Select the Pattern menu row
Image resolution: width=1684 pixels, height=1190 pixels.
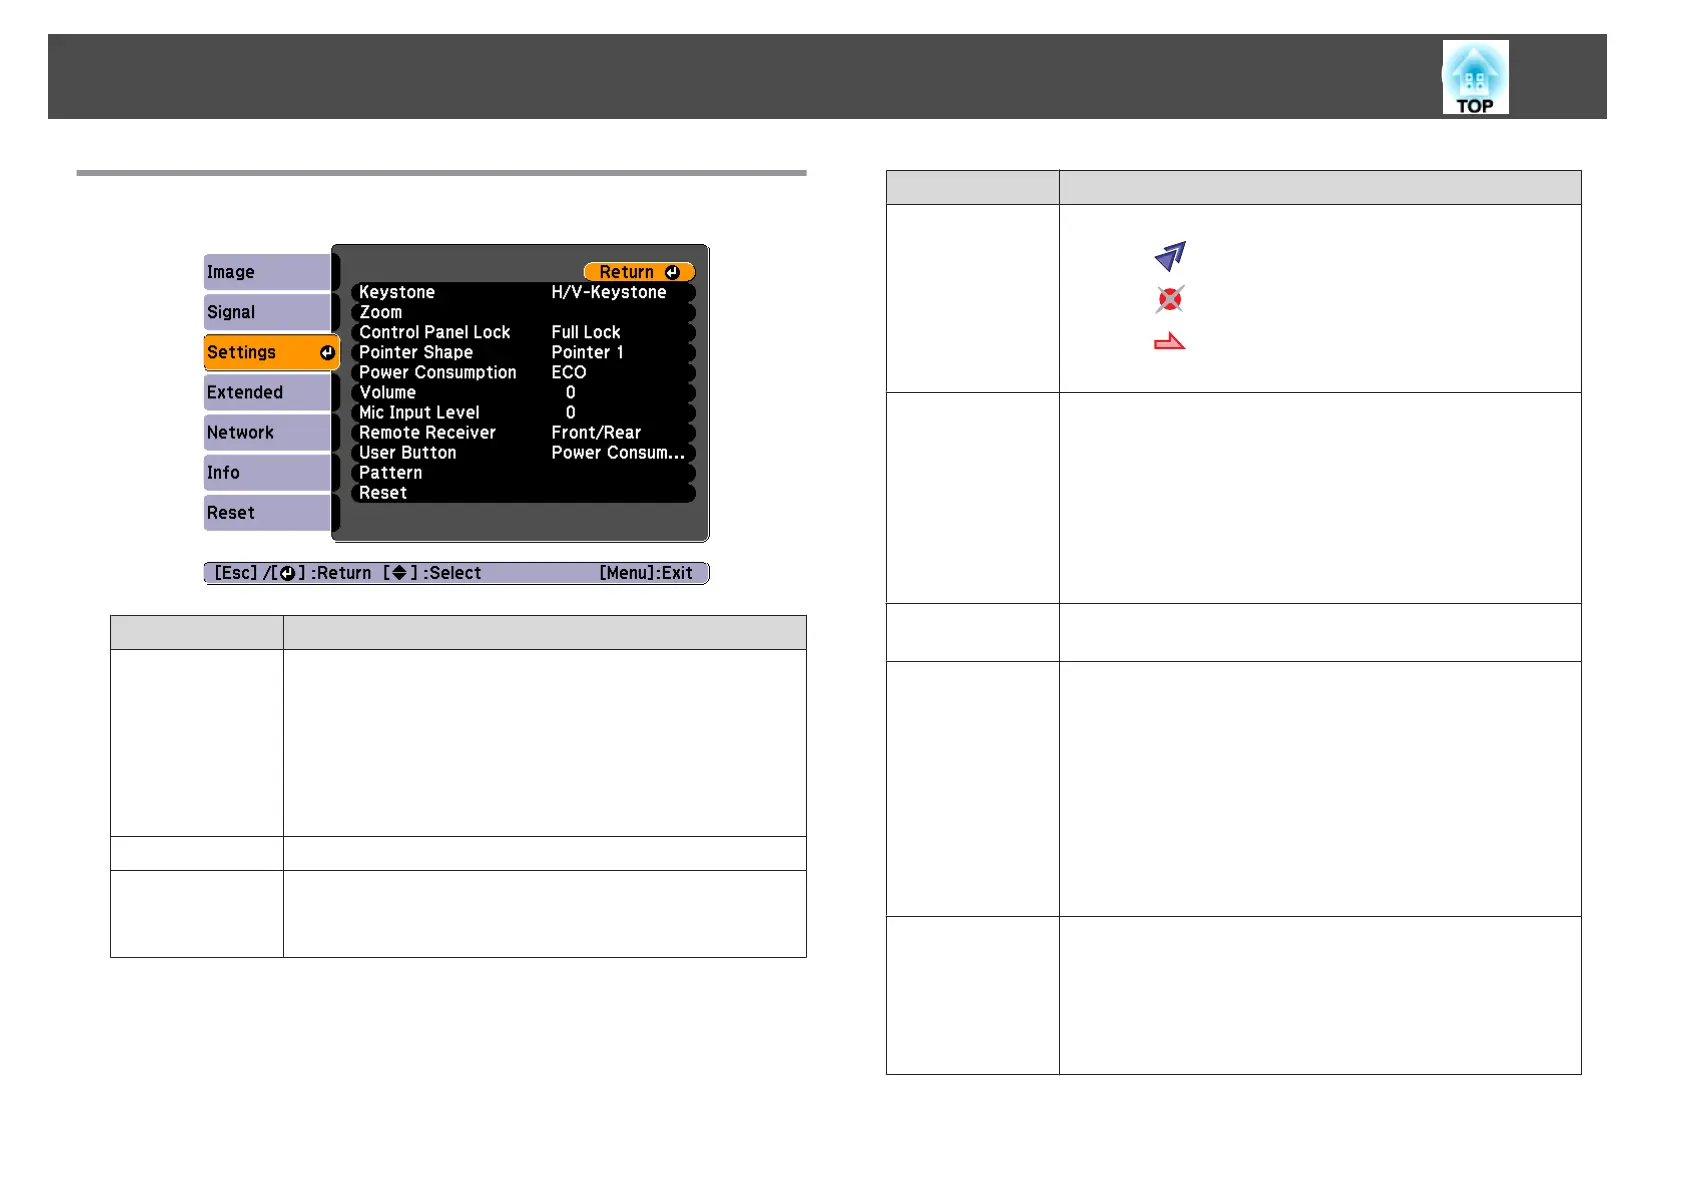[x=523, y=472]
